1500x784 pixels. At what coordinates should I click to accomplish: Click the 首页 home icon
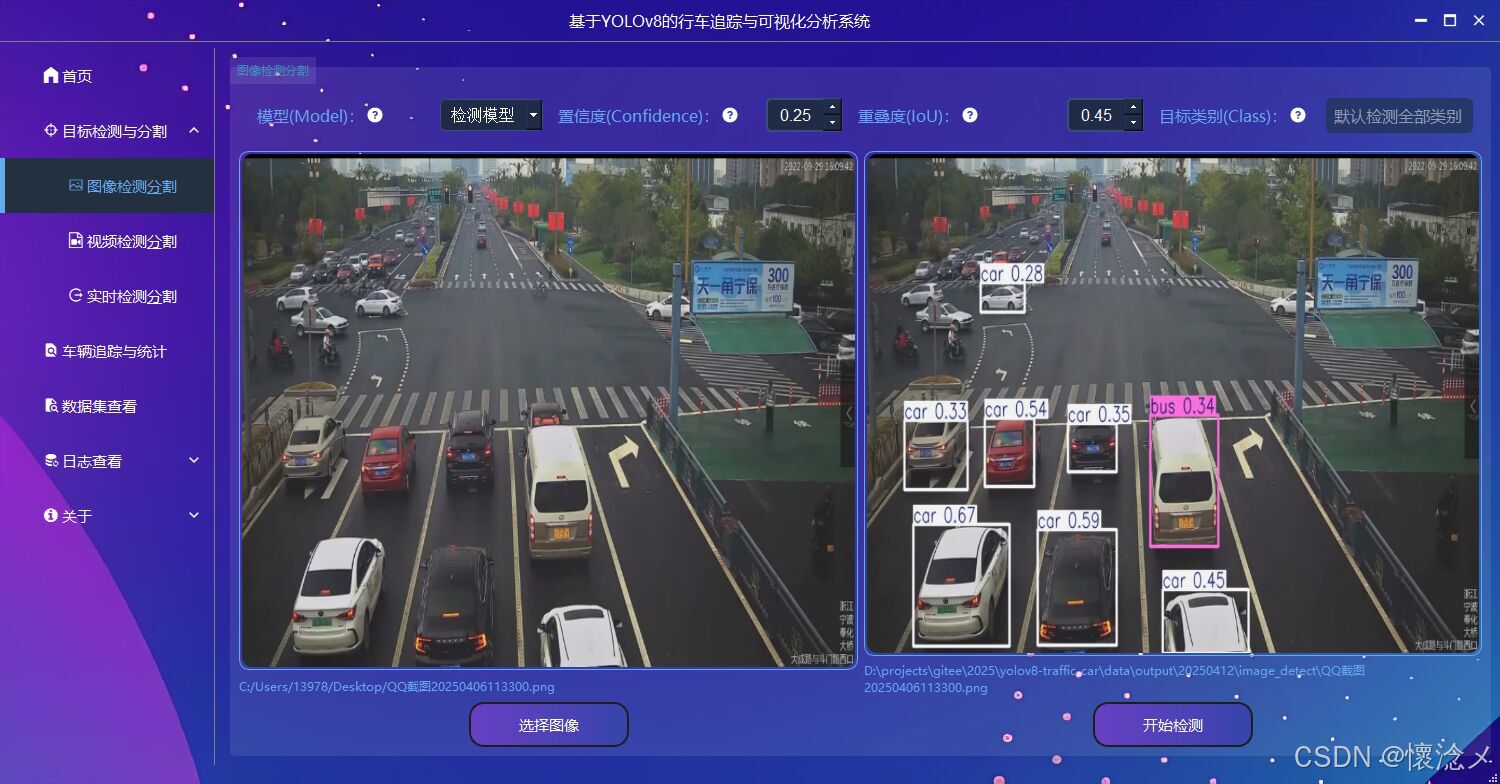[x=49, y=74]
